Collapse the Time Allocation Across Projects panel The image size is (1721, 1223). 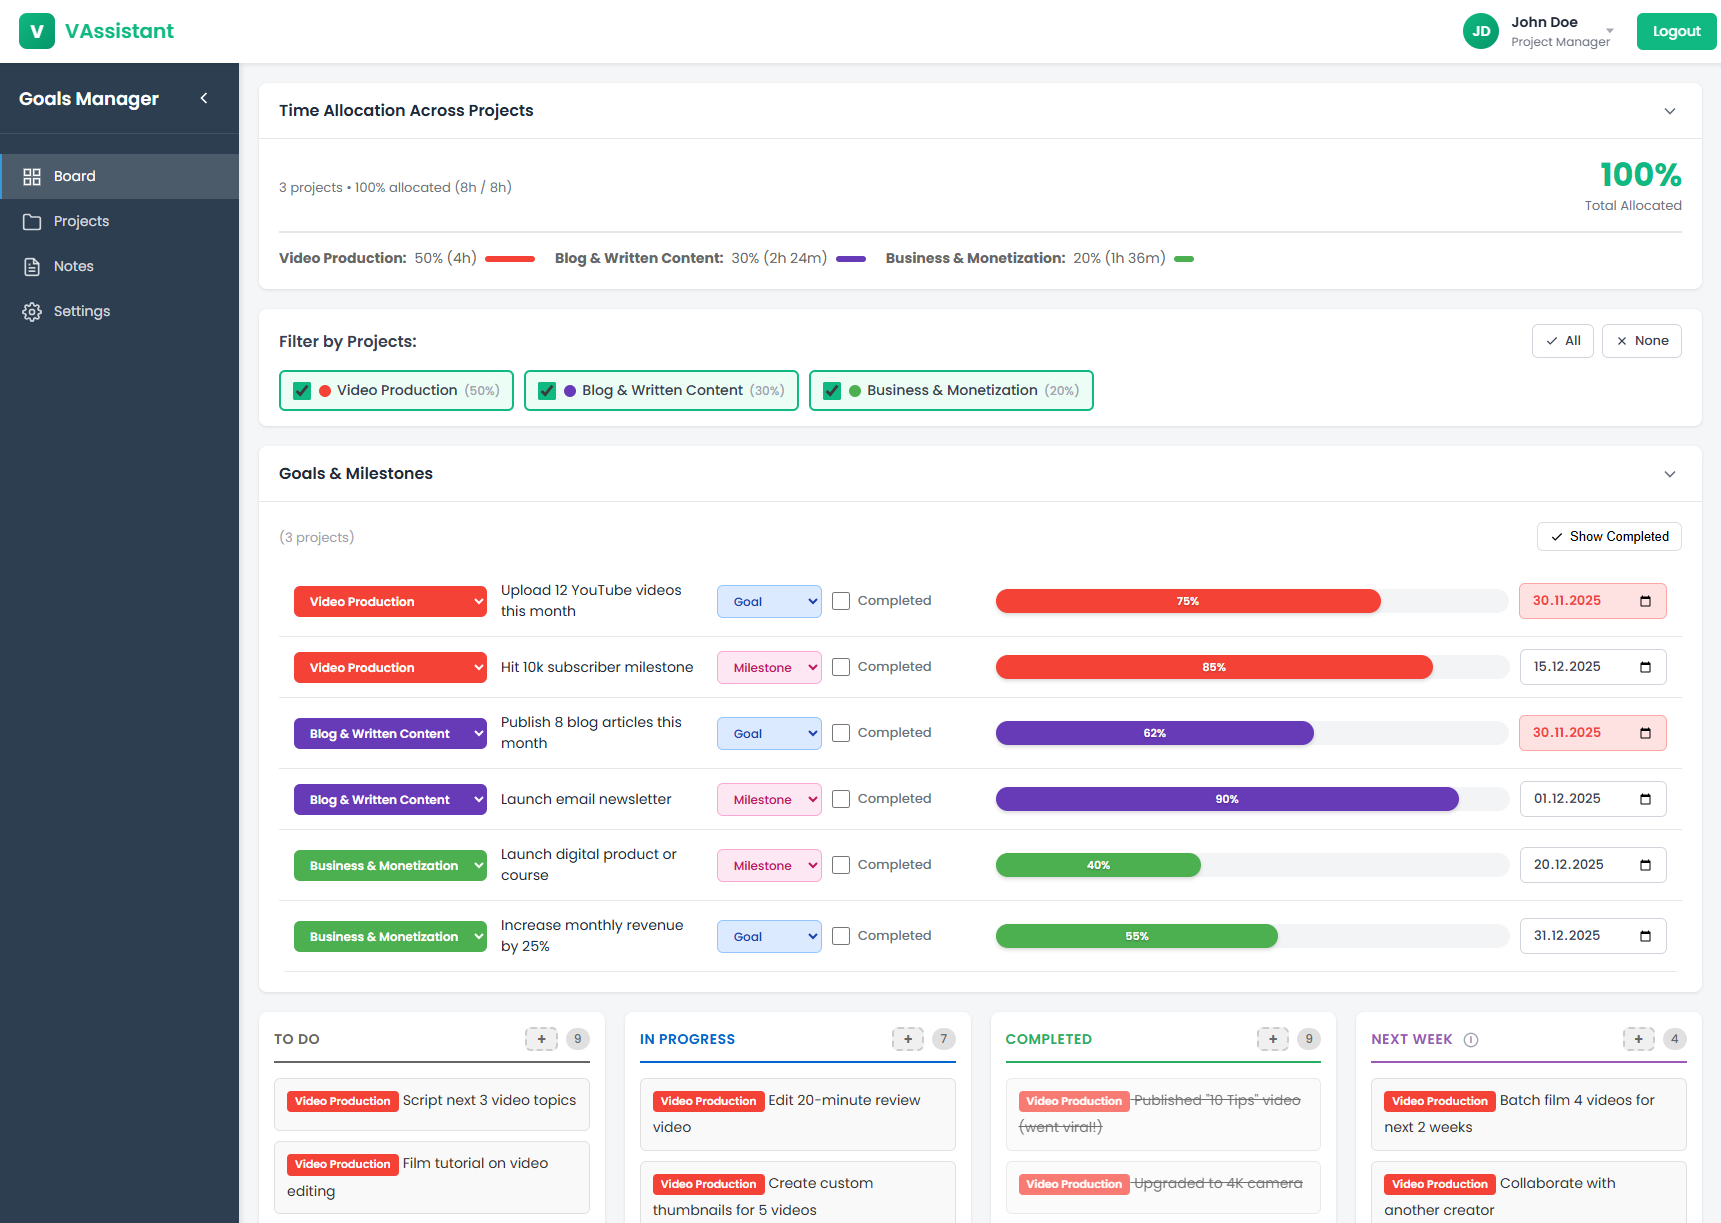(1670, 111)
